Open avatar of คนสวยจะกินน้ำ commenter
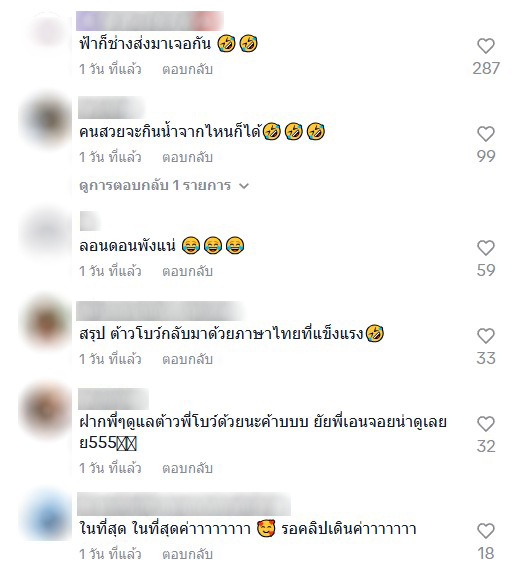526x576 pixels. (x=46, y=120)
